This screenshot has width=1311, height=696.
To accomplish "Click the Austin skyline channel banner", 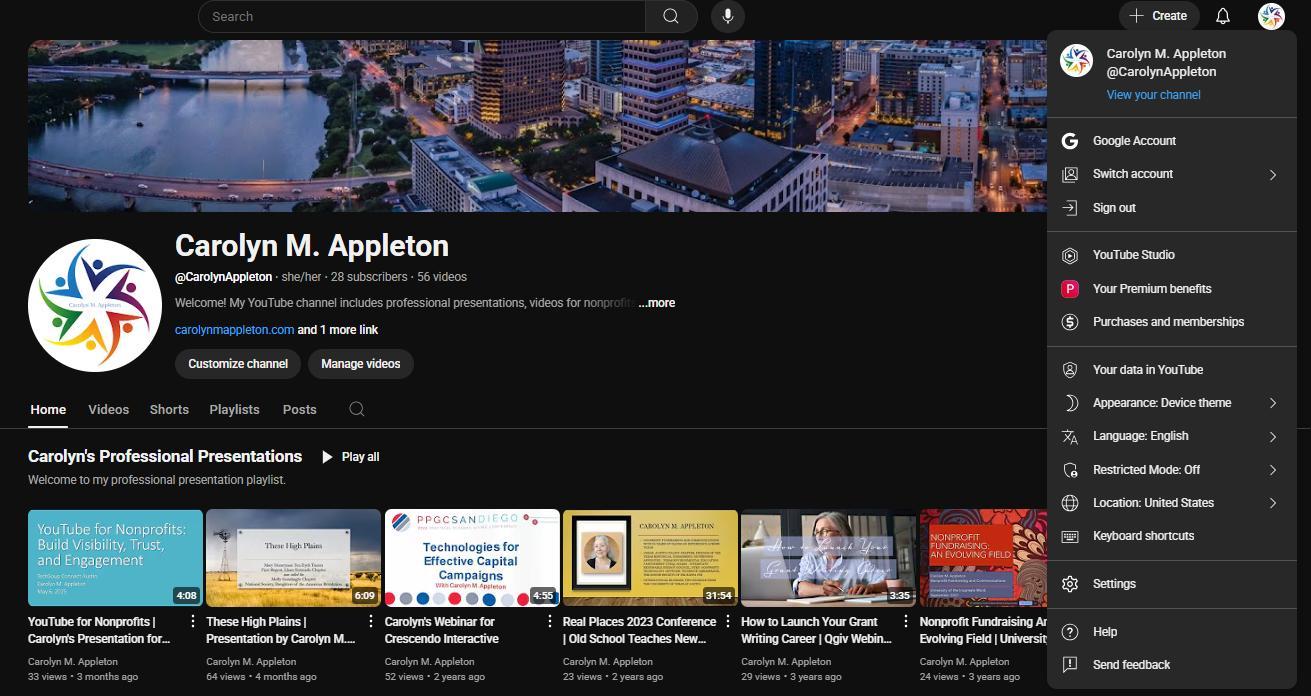I will [x=537, y=126].
